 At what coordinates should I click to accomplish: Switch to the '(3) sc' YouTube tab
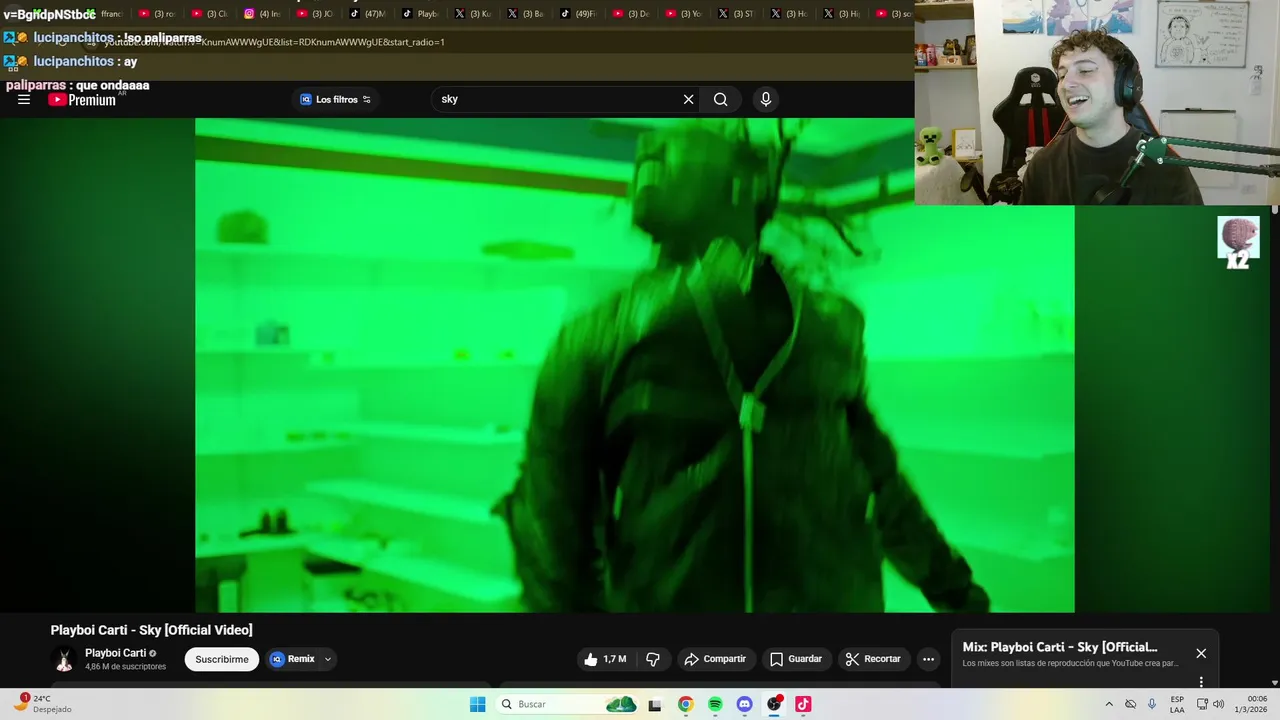pyautogui.click(x=893, y=14)
